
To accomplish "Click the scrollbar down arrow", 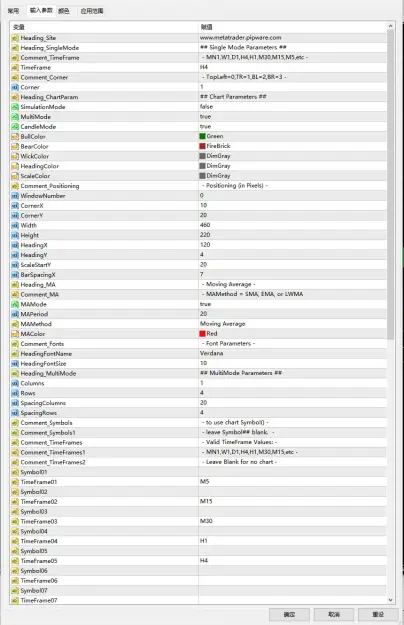I will pyautogui.click(x=390, y=599).
